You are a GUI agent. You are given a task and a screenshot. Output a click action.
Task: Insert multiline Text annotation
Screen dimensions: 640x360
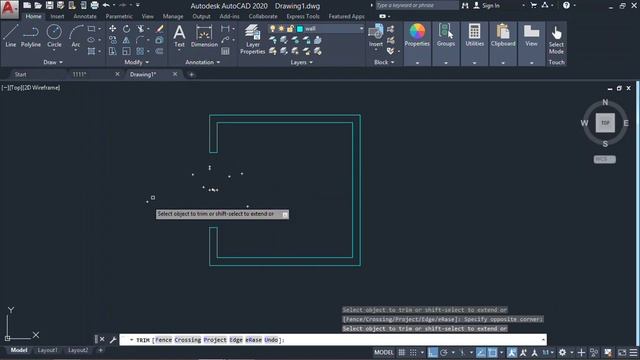tap(180, 36)
